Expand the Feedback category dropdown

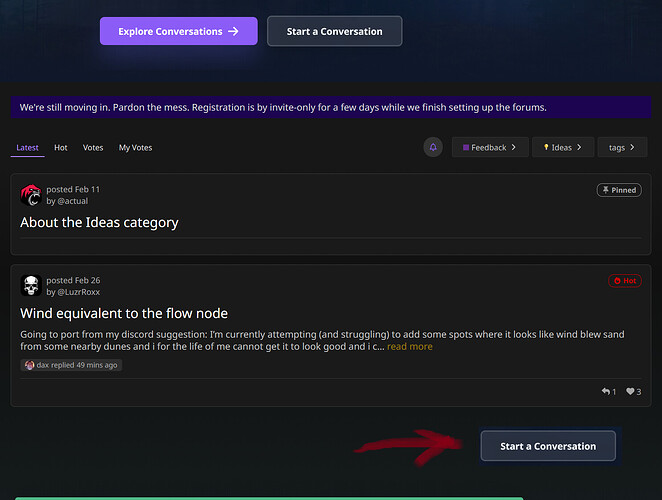[489, 147]
